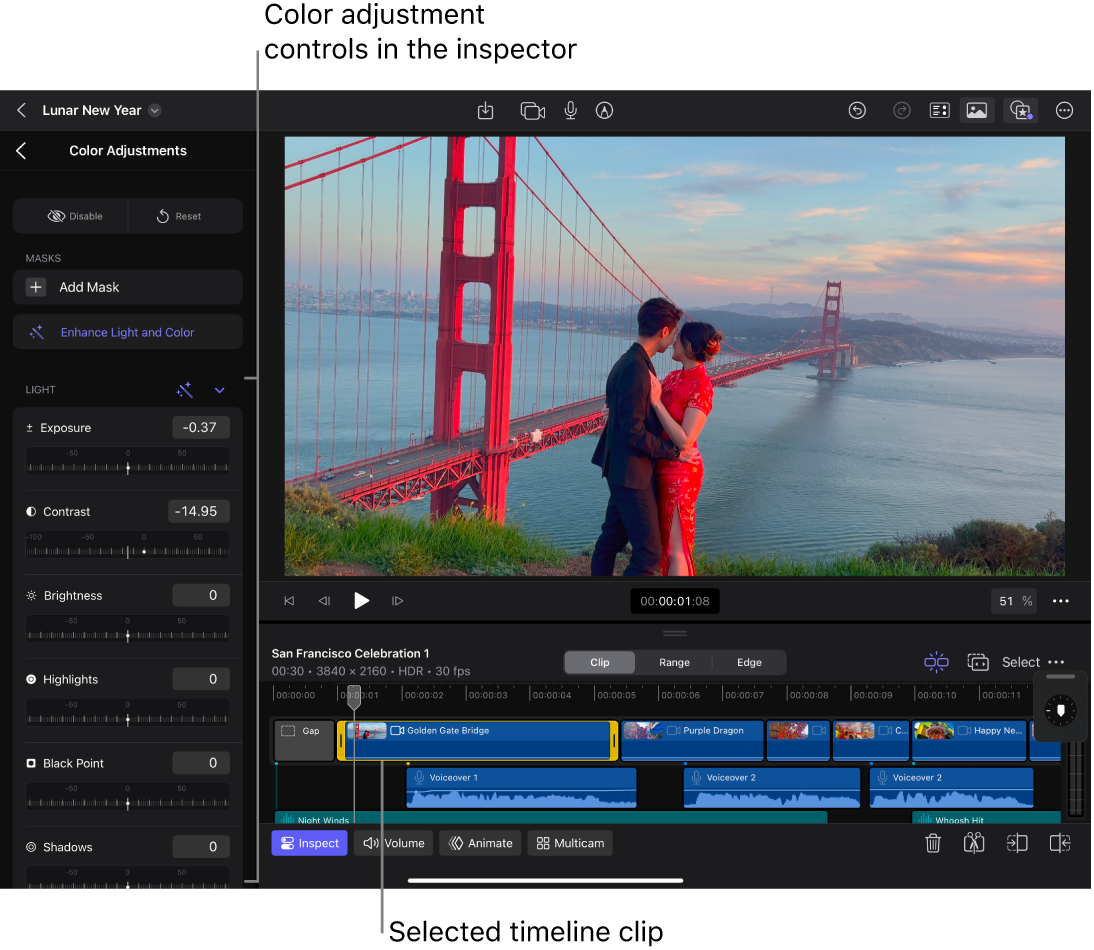Adjust the Brightness slider
This screenshot has width=1094, height=950.
click(x=128, y=629)
